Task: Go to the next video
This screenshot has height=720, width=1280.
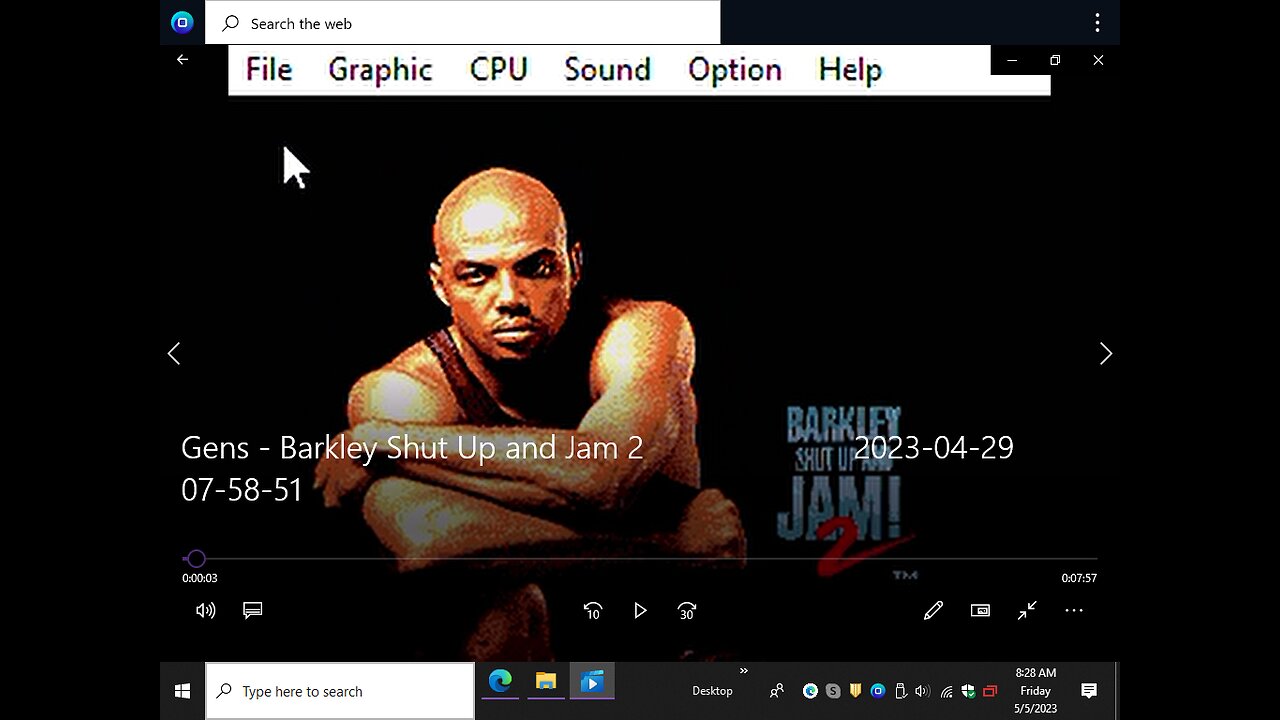Action: 1105,353
